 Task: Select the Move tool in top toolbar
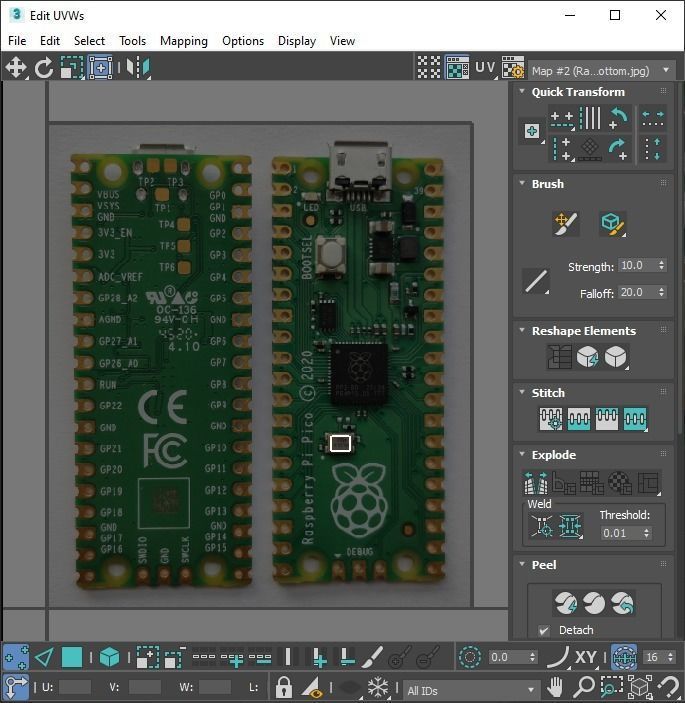click(16, 68)
